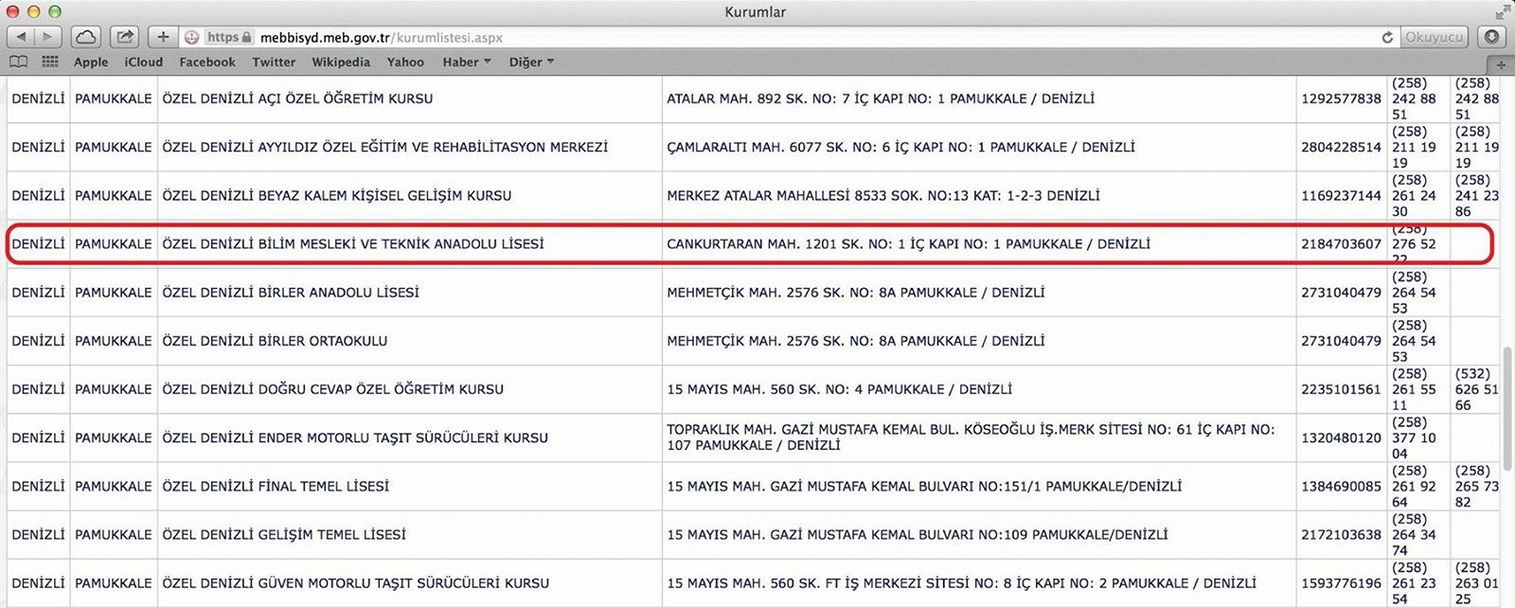The height and width of the screenshot is (608, 1515).
Task: Click the plus add bookmark button
Action: [x=163, y=37]
